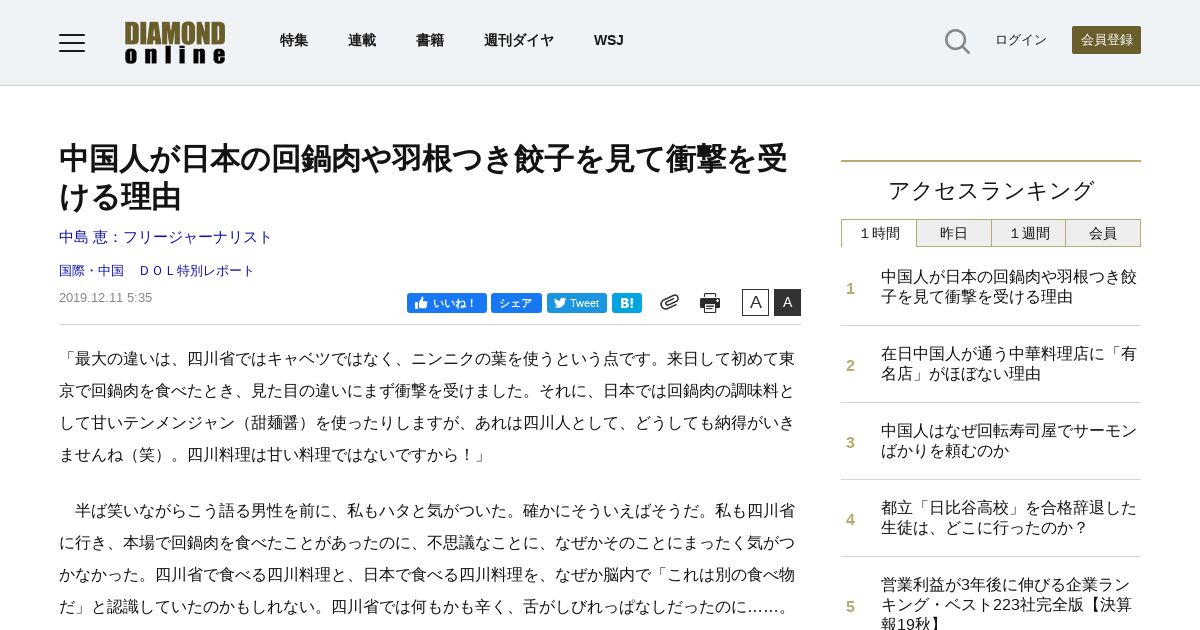Bookmark the article with the Hatena B! button
The height and width of the screenshot is (630, 1200).
tap(627, 303)
